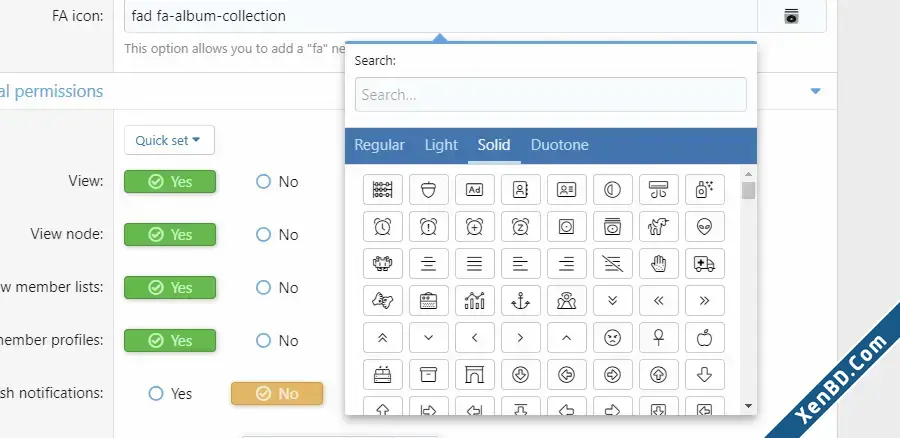The width and height of the screenshot is (900, 438).
Task: Pick the anchor icon
Action: (521, 301)
